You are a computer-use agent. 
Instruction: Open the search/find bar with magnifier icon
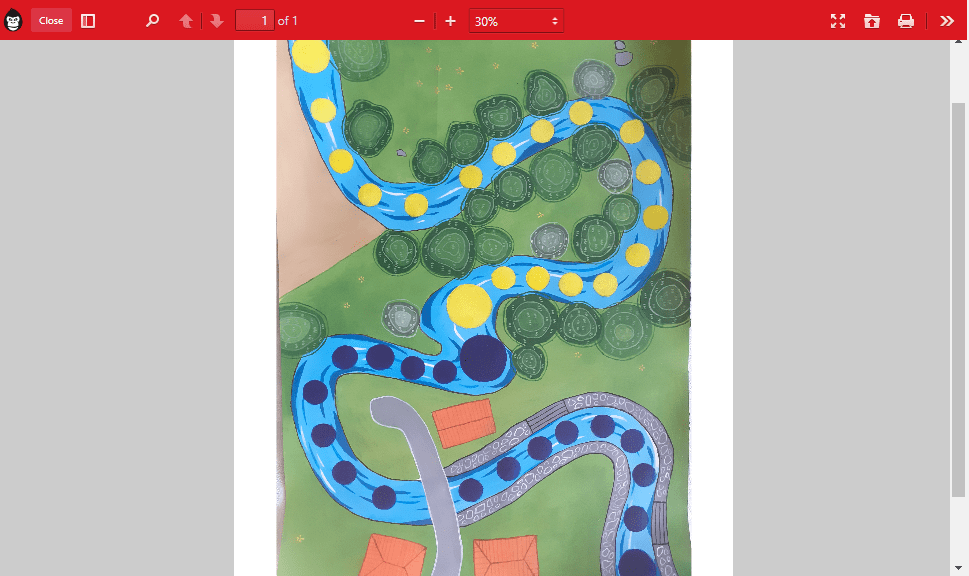pyautogui.click(x=152, y=20)
